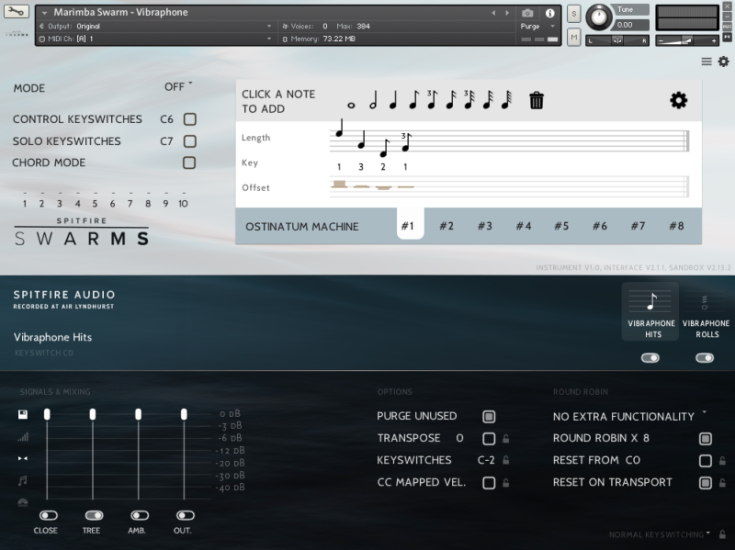This screenshot has height=550, width=735.
Task: Click the signal bars icon in the mixer
Action: pyautogui.click(x=22, y=437)
